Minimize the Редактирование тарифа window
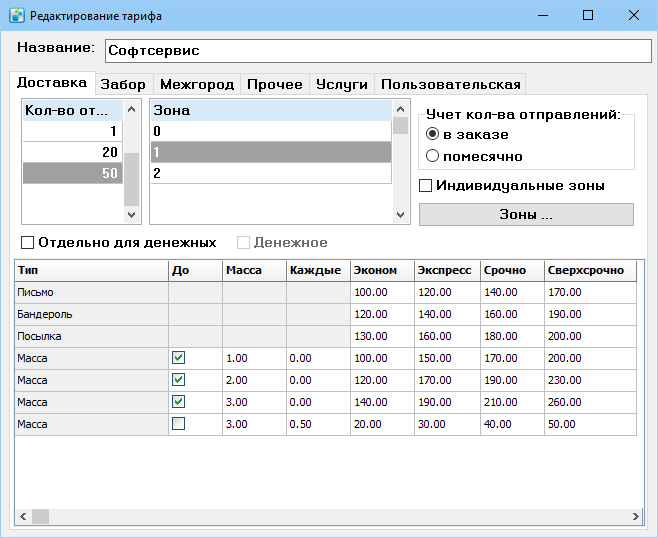This screenshot has width=658, height=538. pos(543,16)
